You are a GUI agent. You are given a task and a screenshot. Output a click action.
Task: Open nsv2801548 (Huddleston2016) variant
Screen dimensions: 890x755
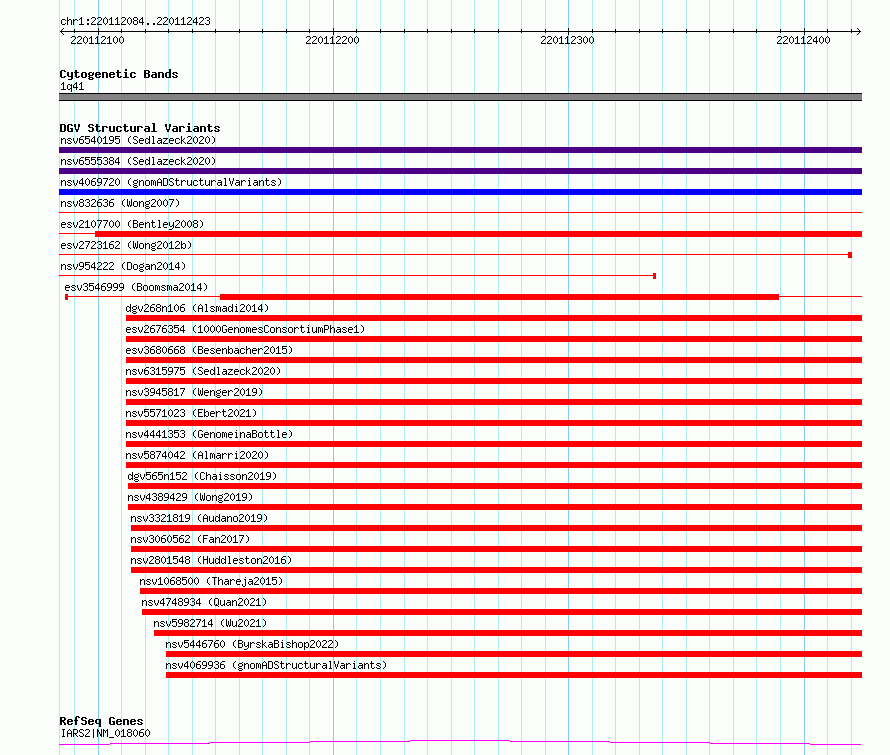click(x=211, y=560)
